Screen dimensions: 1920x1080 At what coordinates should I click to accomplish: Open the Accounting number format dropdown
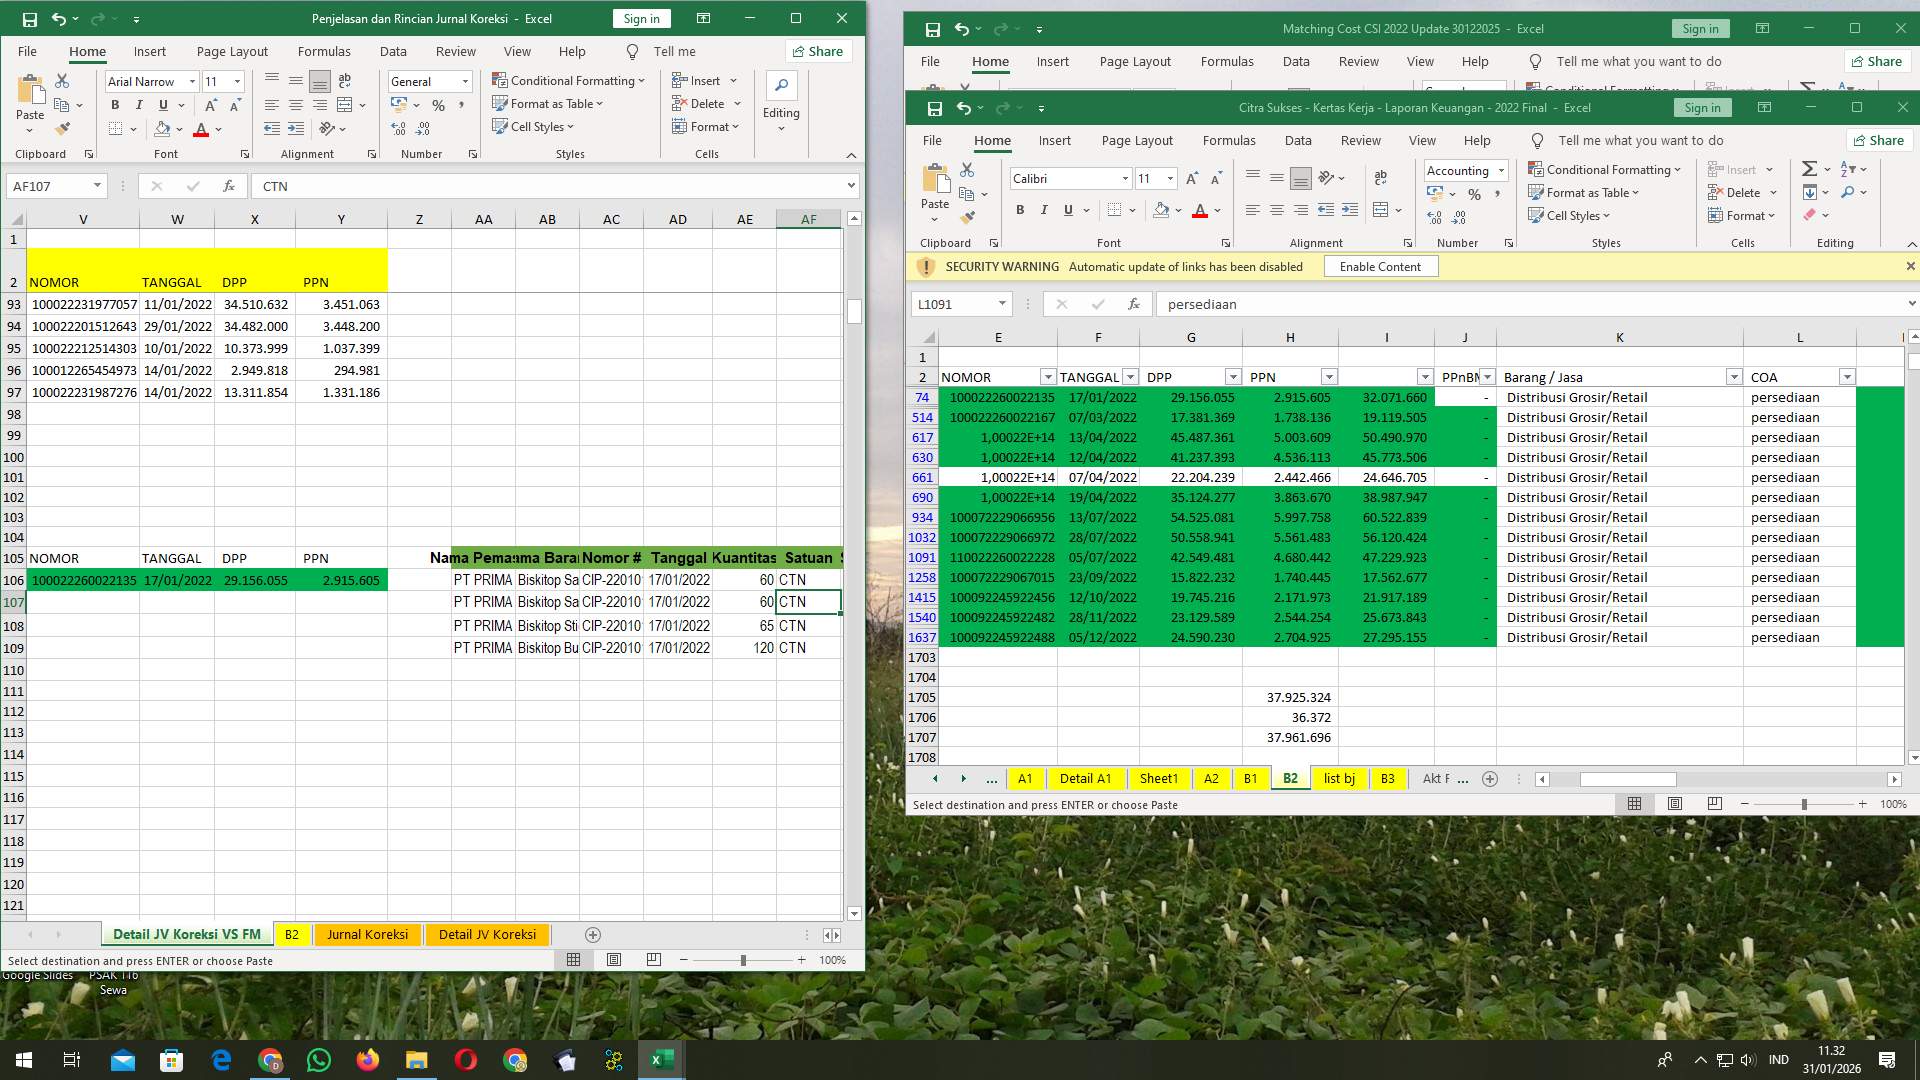1500,170
